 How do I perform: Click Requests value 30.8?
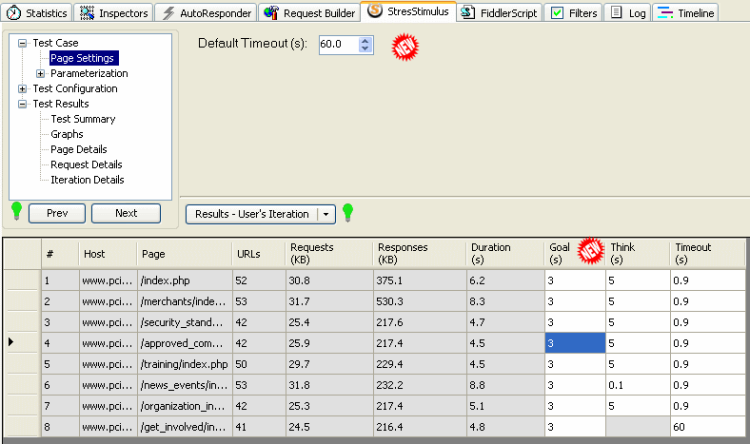[x=329, y=280]
